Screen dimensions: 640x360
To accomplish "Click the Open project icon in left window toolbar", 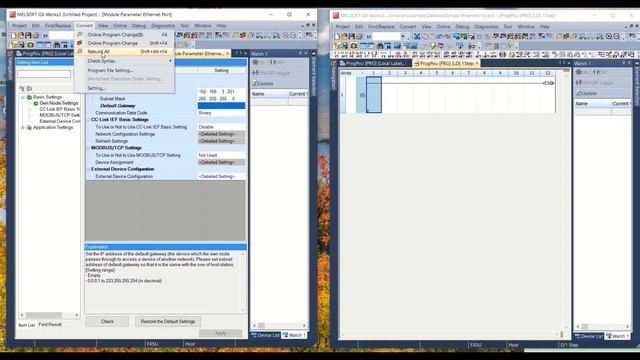I will point(20,36).
